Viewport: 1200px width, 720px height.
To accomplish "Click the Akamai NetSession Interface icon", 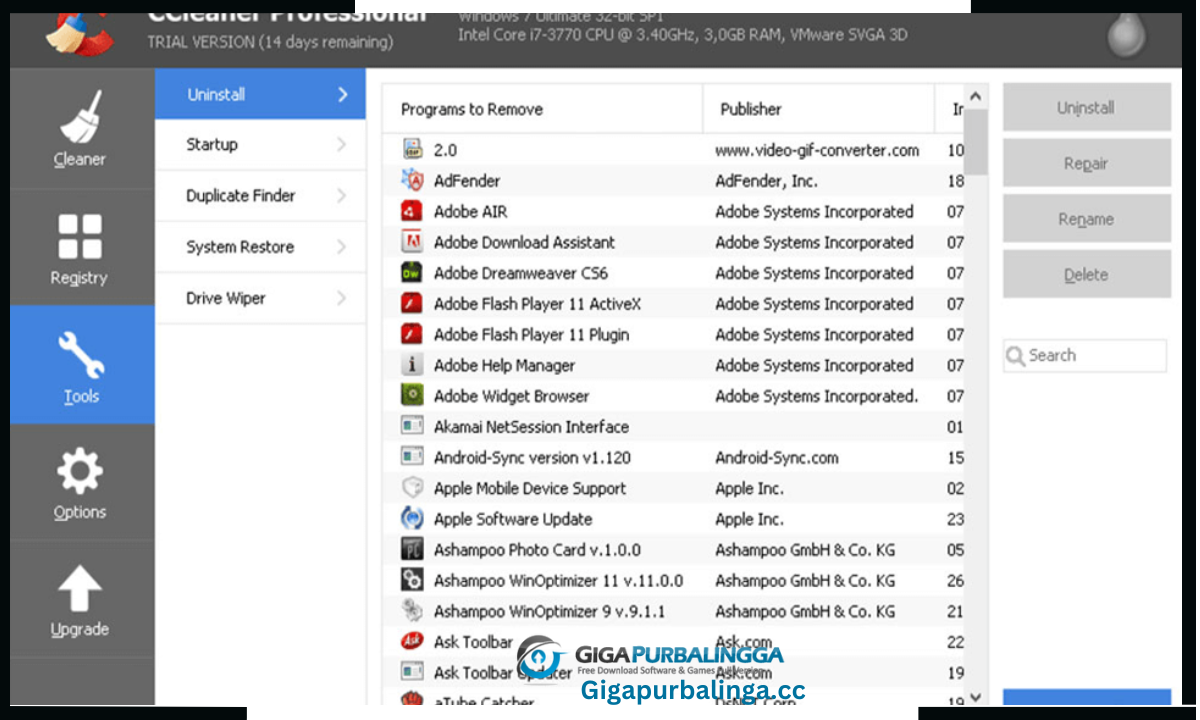I will pyautogui.click(x=412, y=427).
